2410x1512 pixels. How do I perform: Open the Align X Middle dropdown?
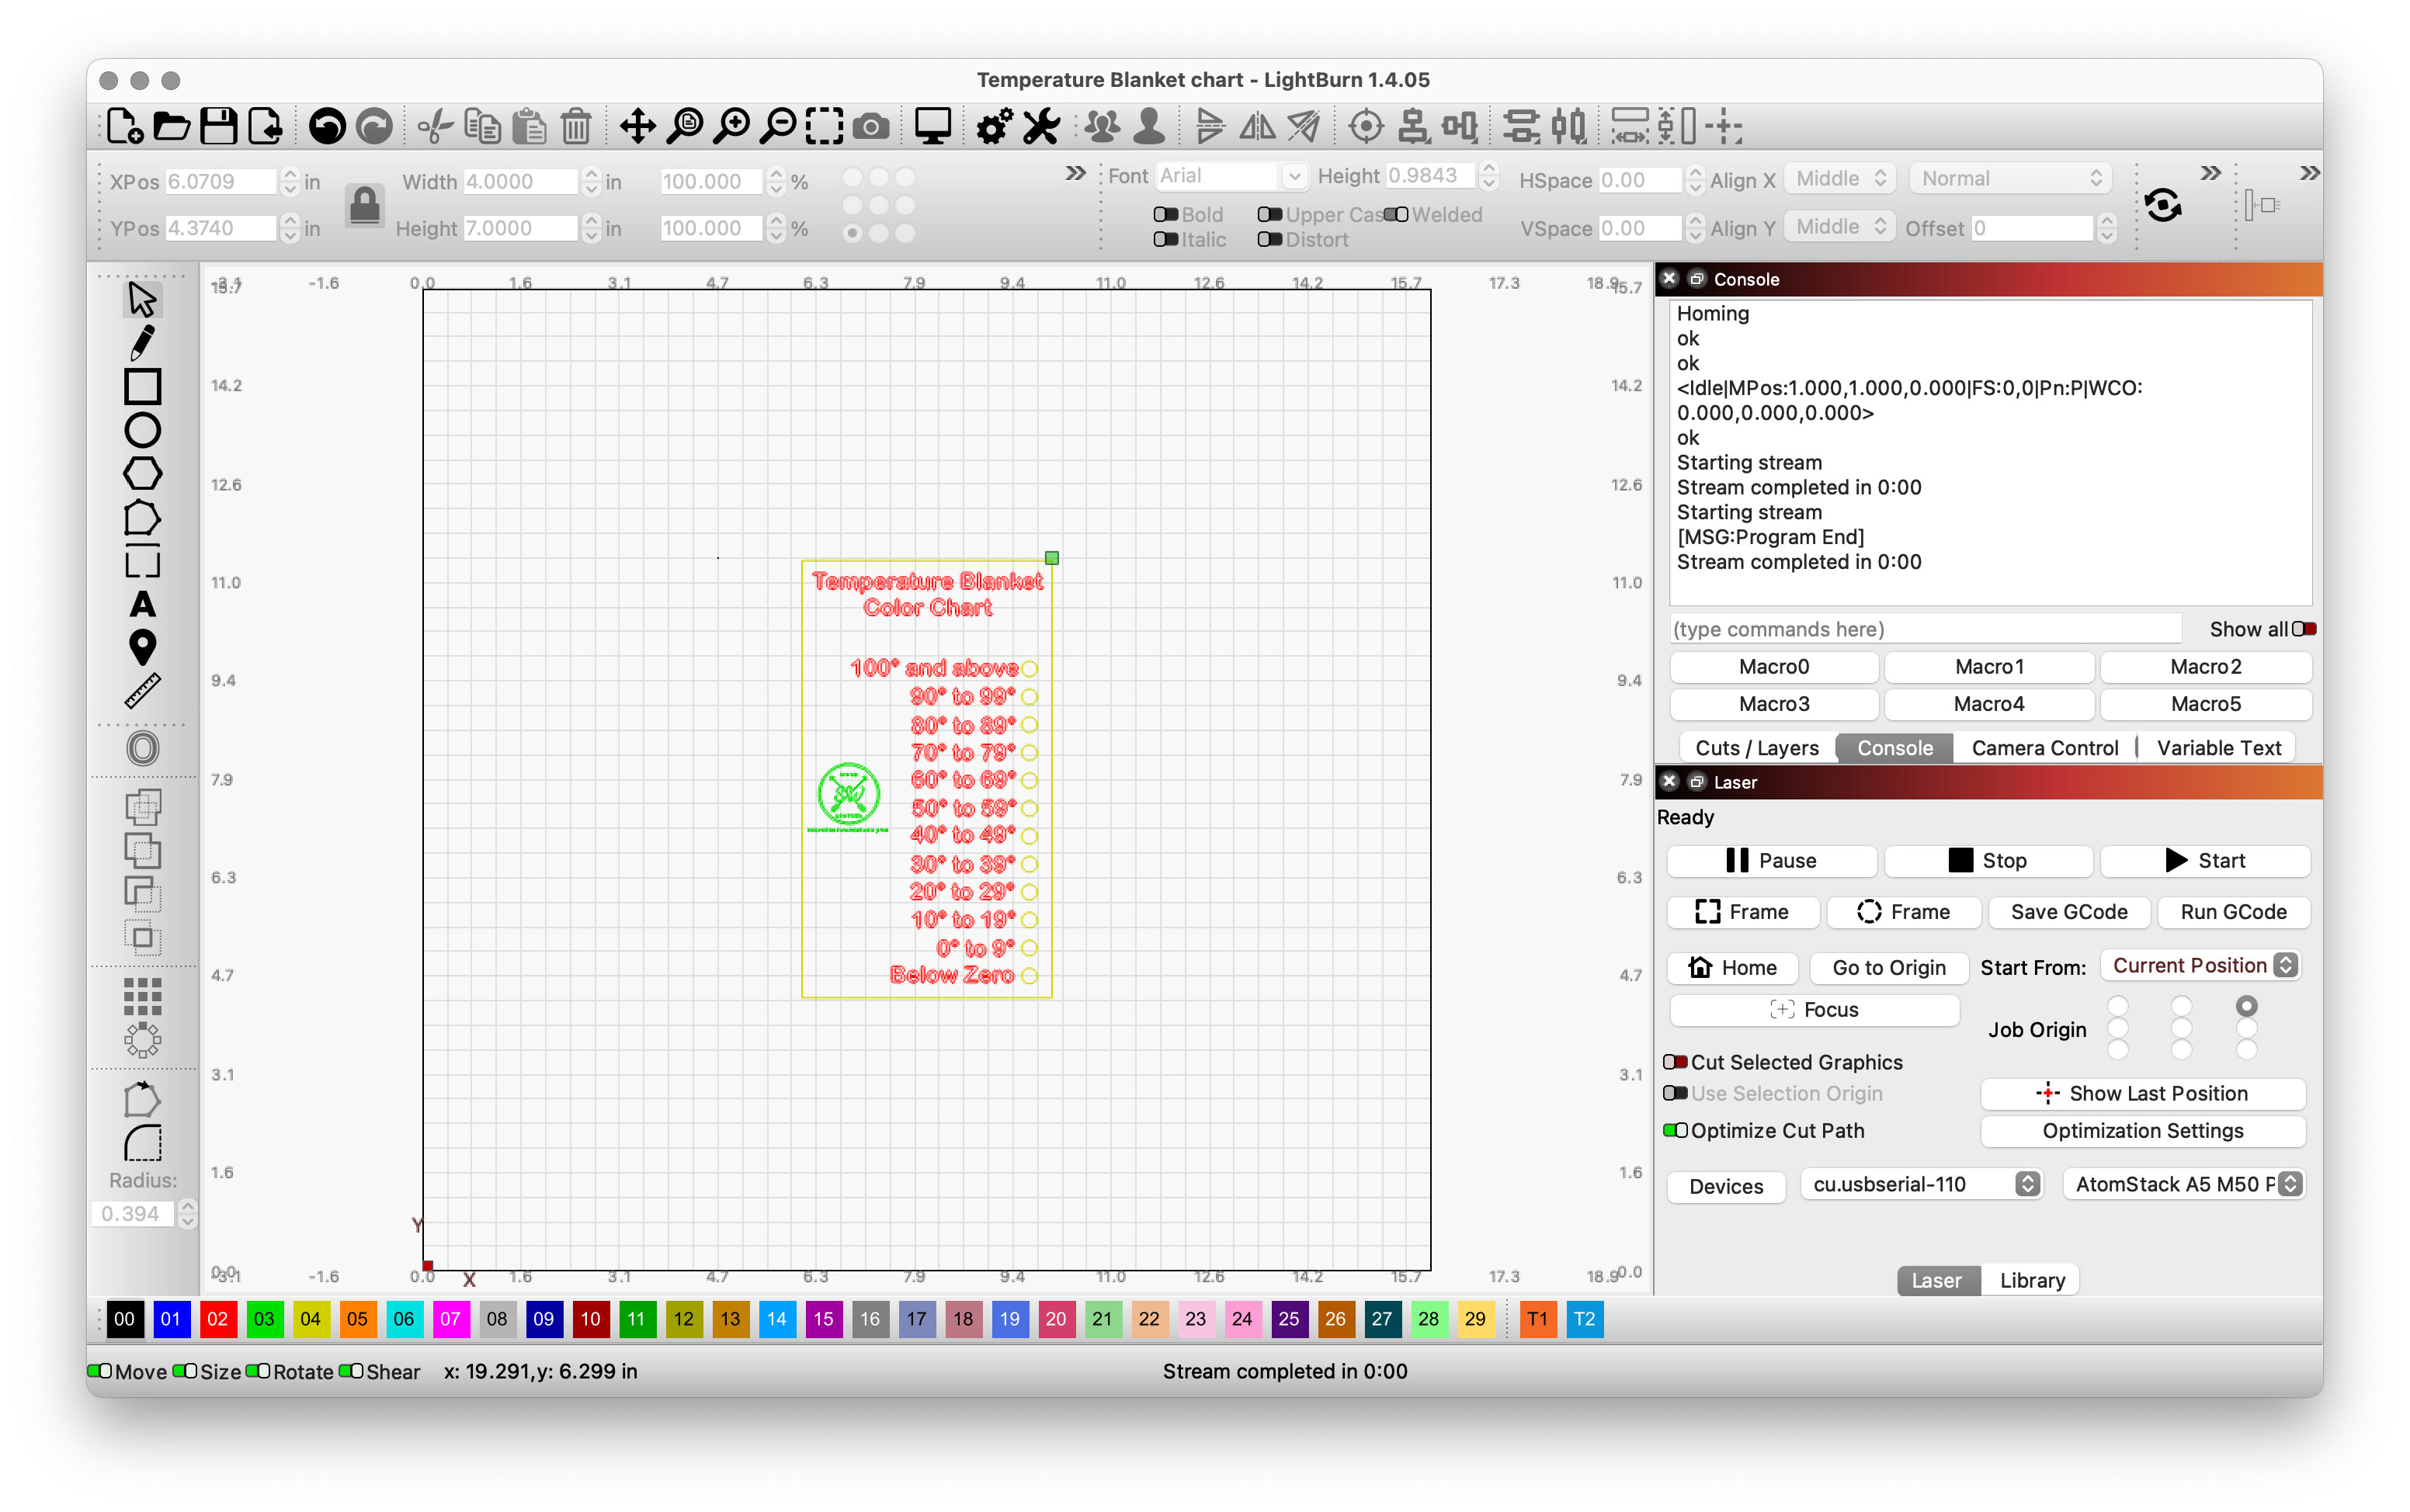pyautogui.click(x=1839, y=178)
